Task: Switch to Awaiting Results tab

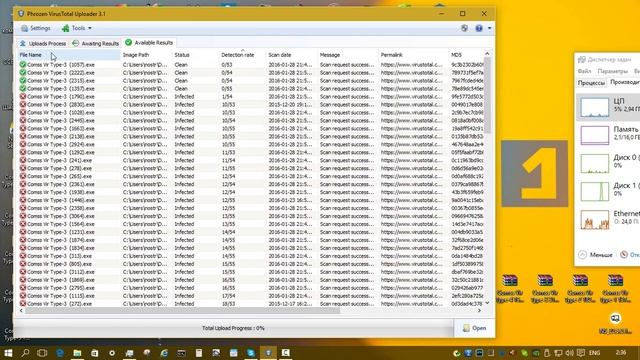Action: 96,43
